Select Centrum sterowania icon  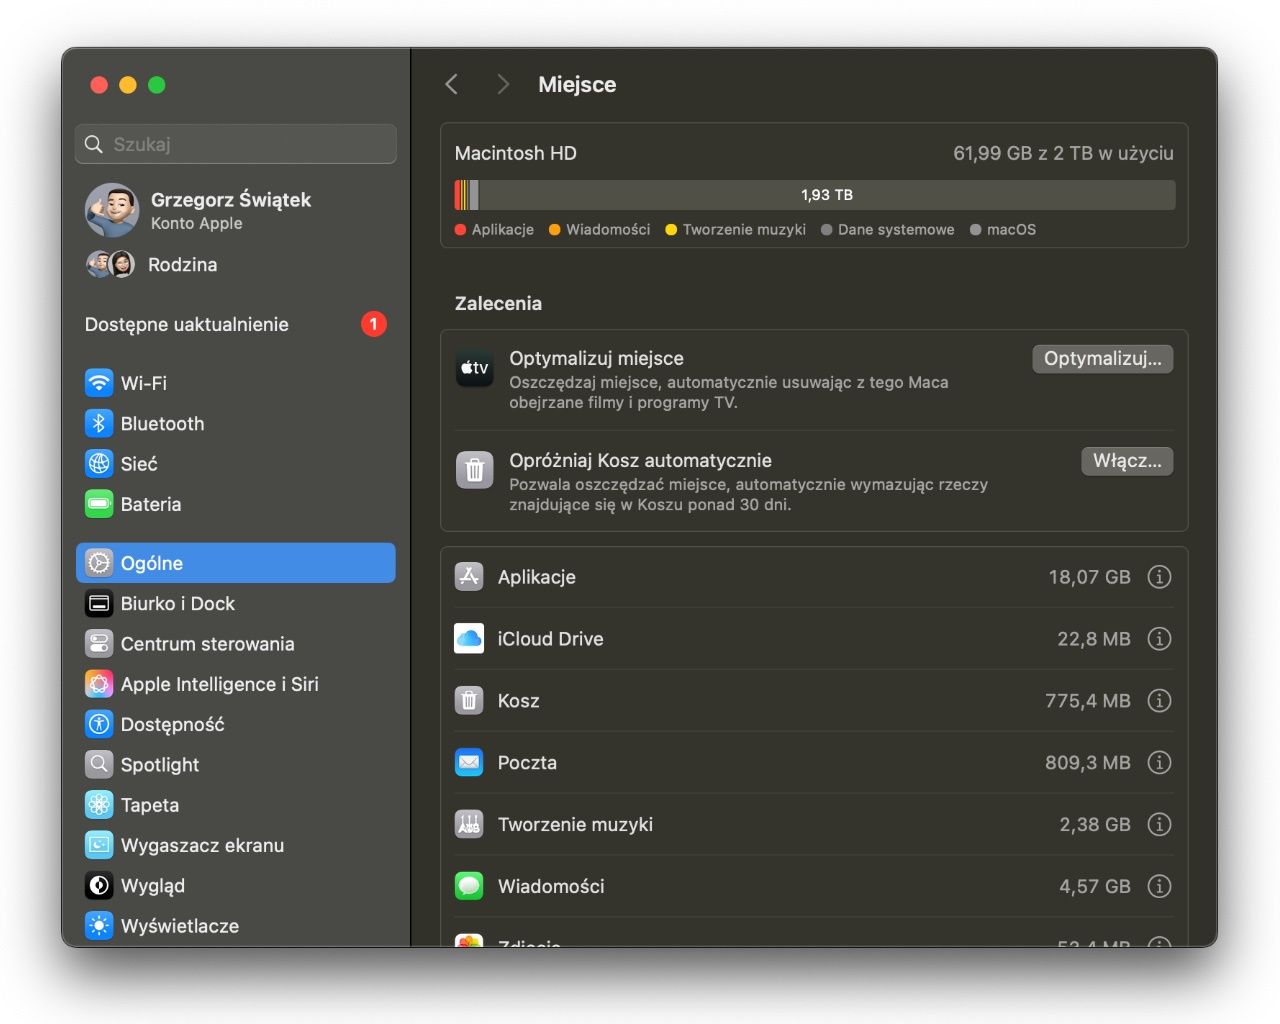(x=99, y=643)
